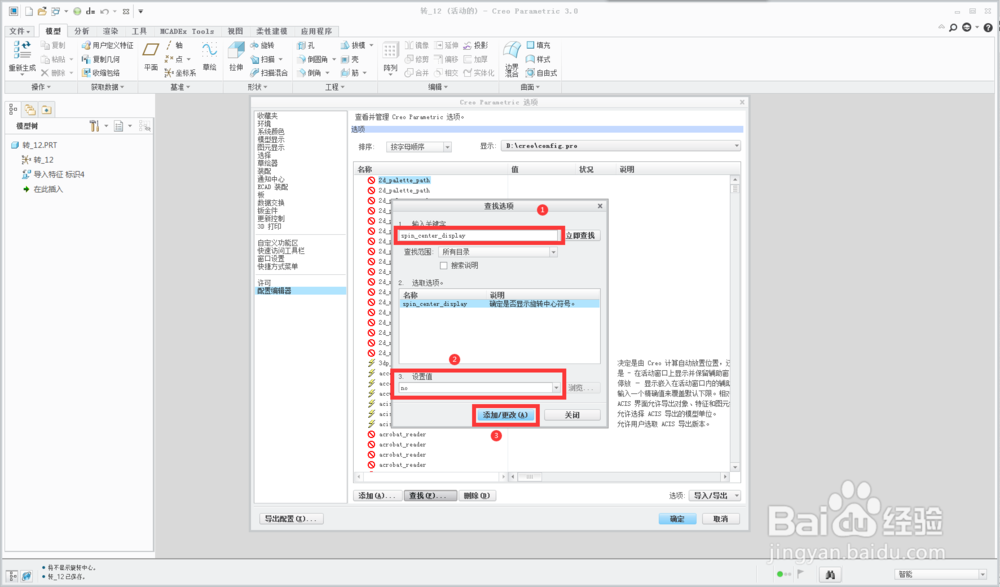Screen dimensions: 1000x587
Task: Toggle the 搜索说明 checkbox
Action: (443, 265)
